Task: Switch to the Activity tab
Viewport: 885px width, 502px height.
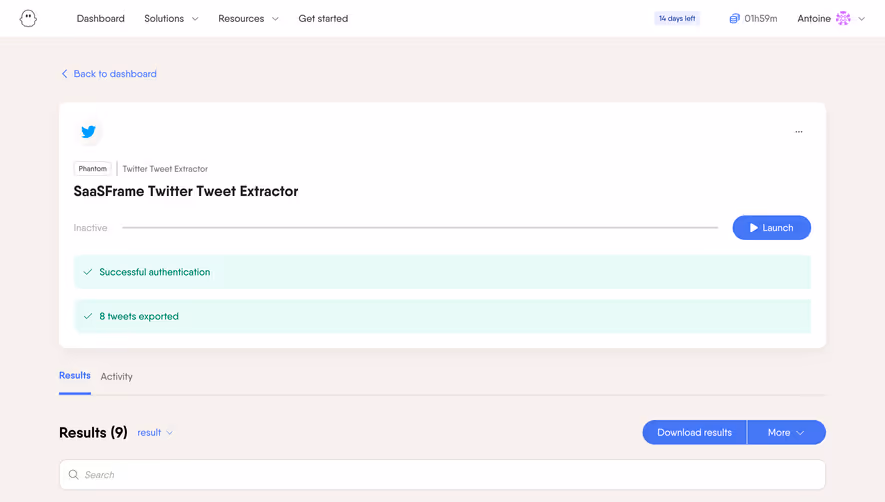Action: coord(116,377)
